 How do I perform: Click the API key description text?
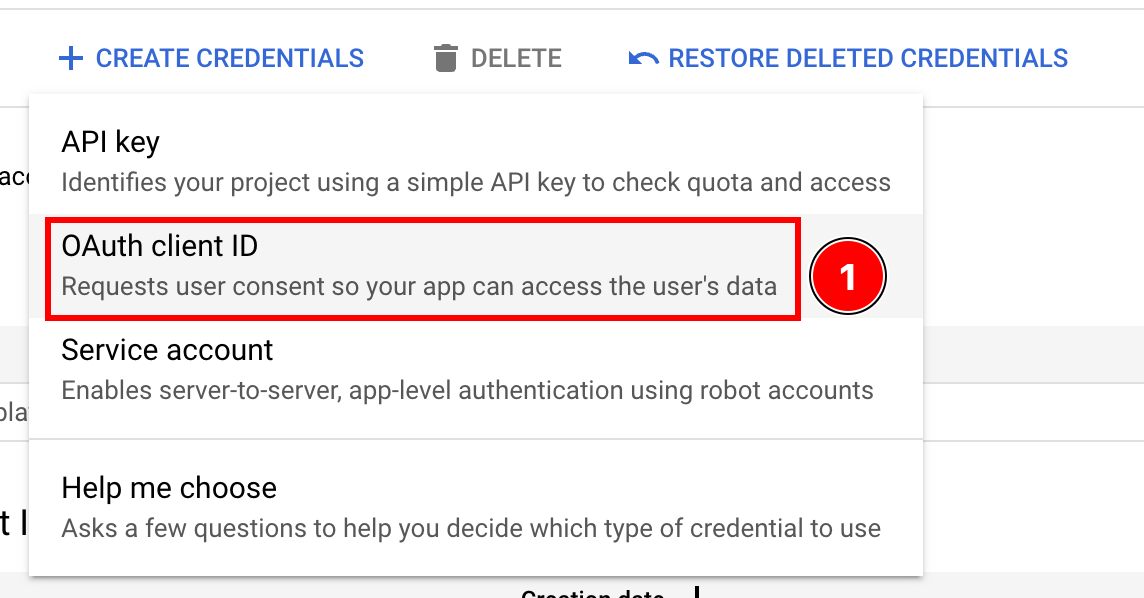(x=477, y=182)
